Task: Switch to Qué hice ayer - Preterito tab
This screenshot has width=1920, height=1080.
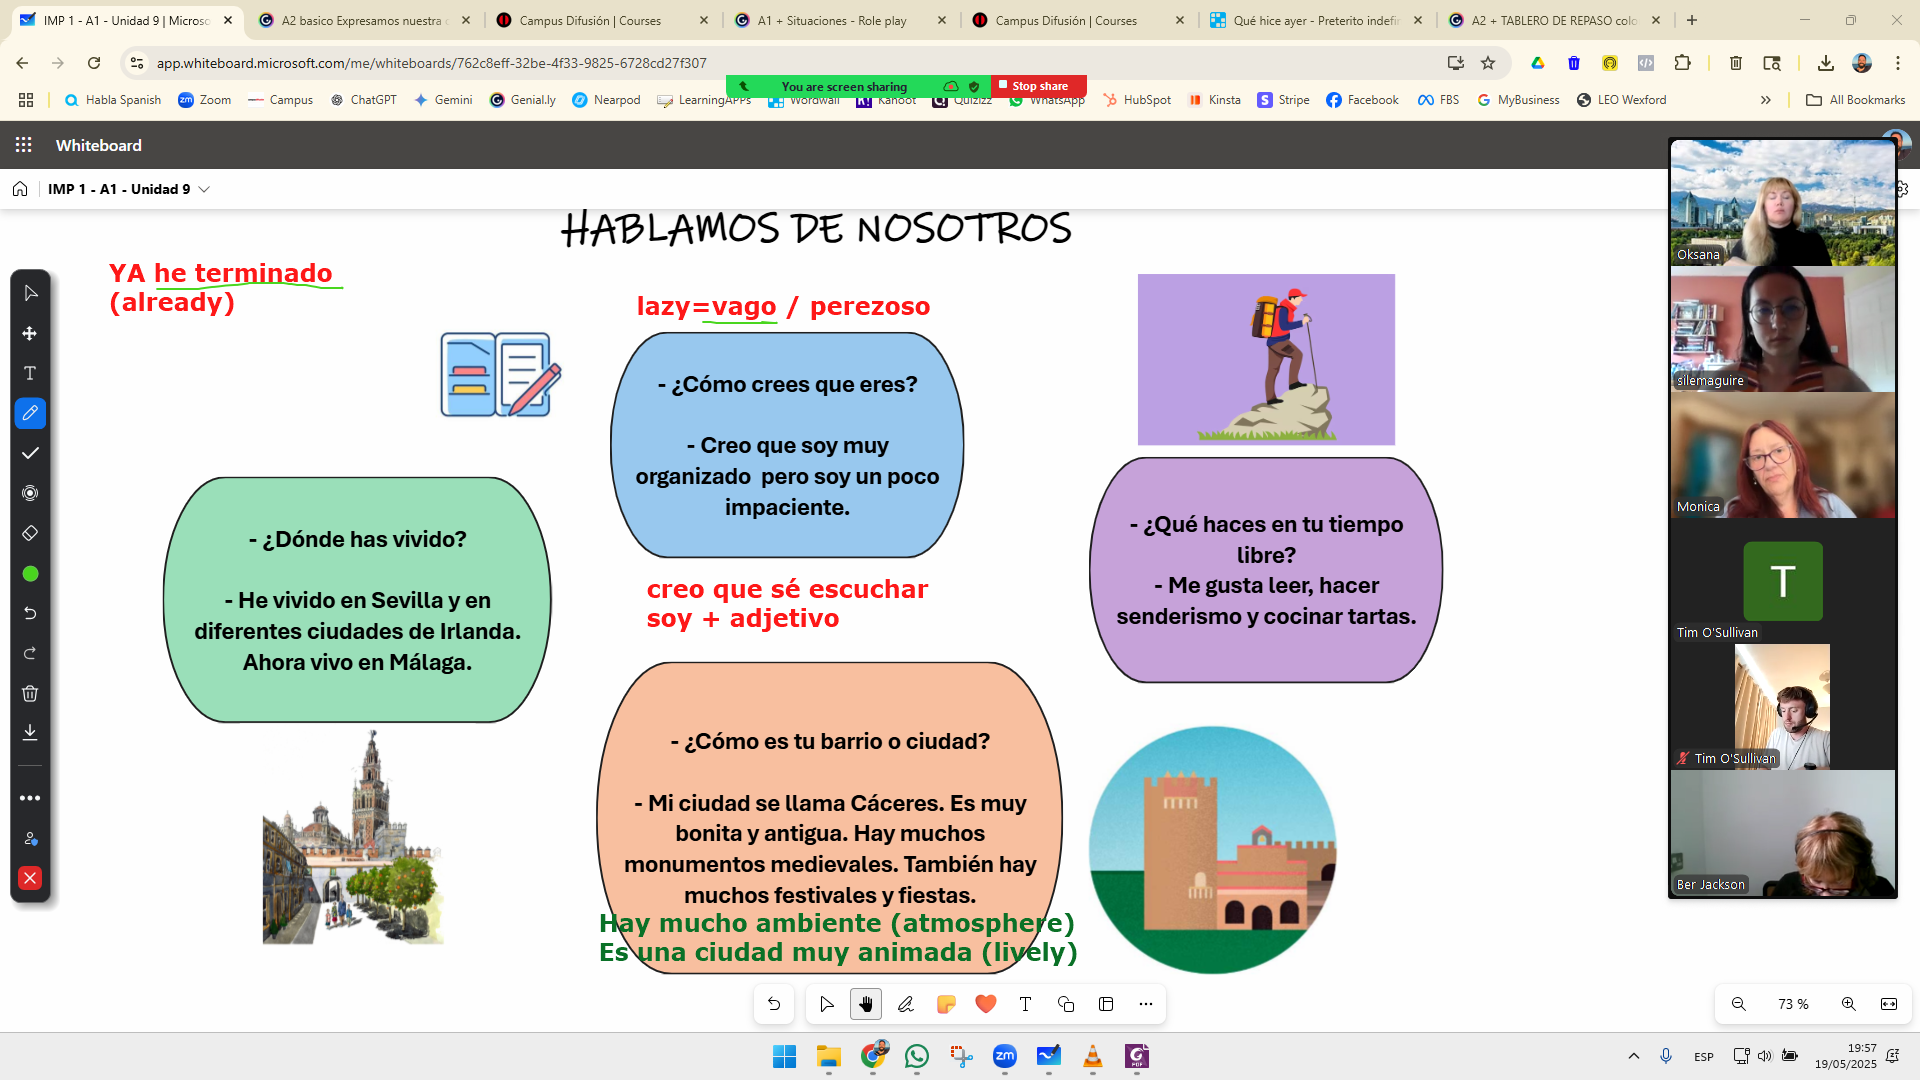Action: (x=1316, y=20)
